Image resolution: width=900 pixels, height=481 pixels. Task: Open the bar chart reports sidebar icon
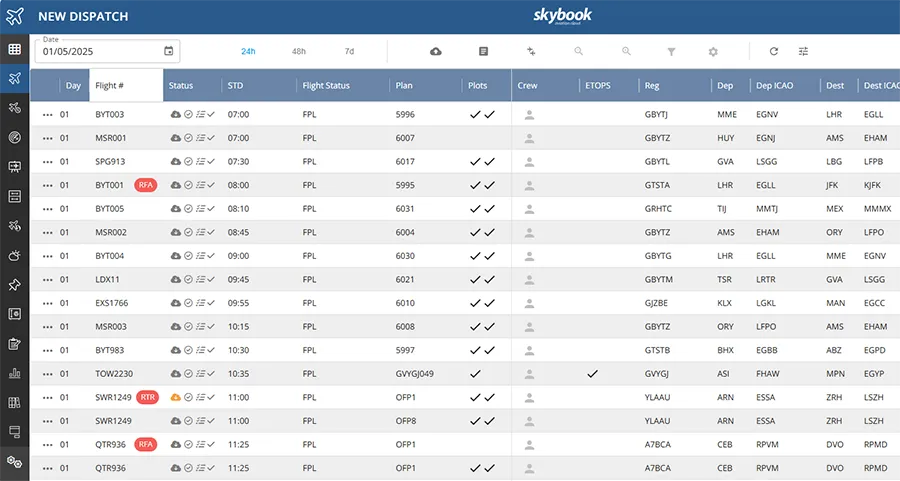[x=14, y=373]
